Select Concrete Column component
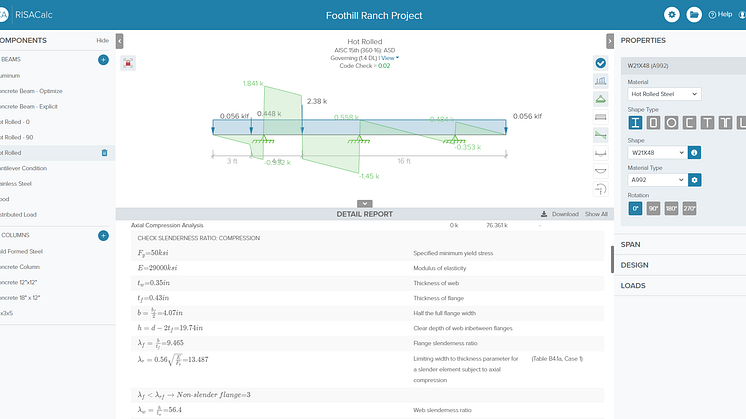 point(20,267)
